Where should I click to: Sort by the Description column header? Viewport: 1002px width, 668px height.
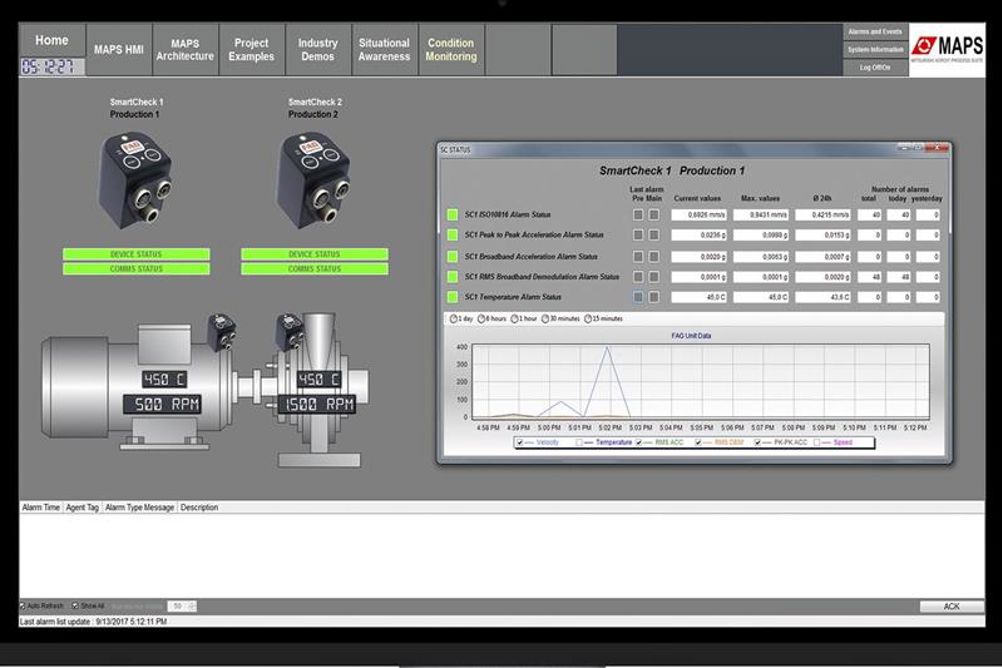199,508
